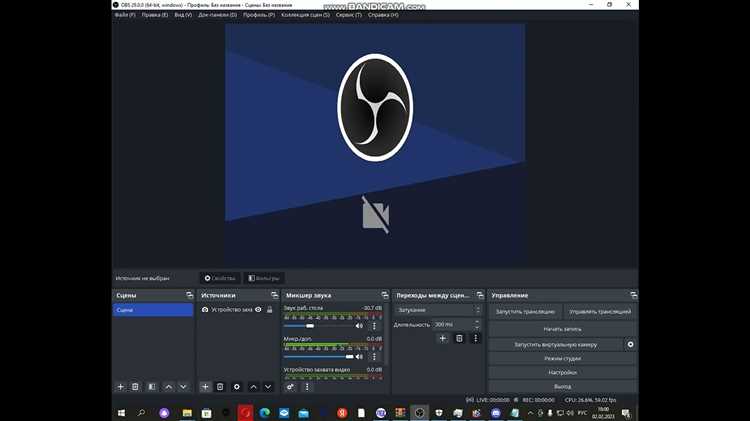The image size is (750, 421).
Task: Move the source up in Sources panel
Action: [x=254, y=387]
